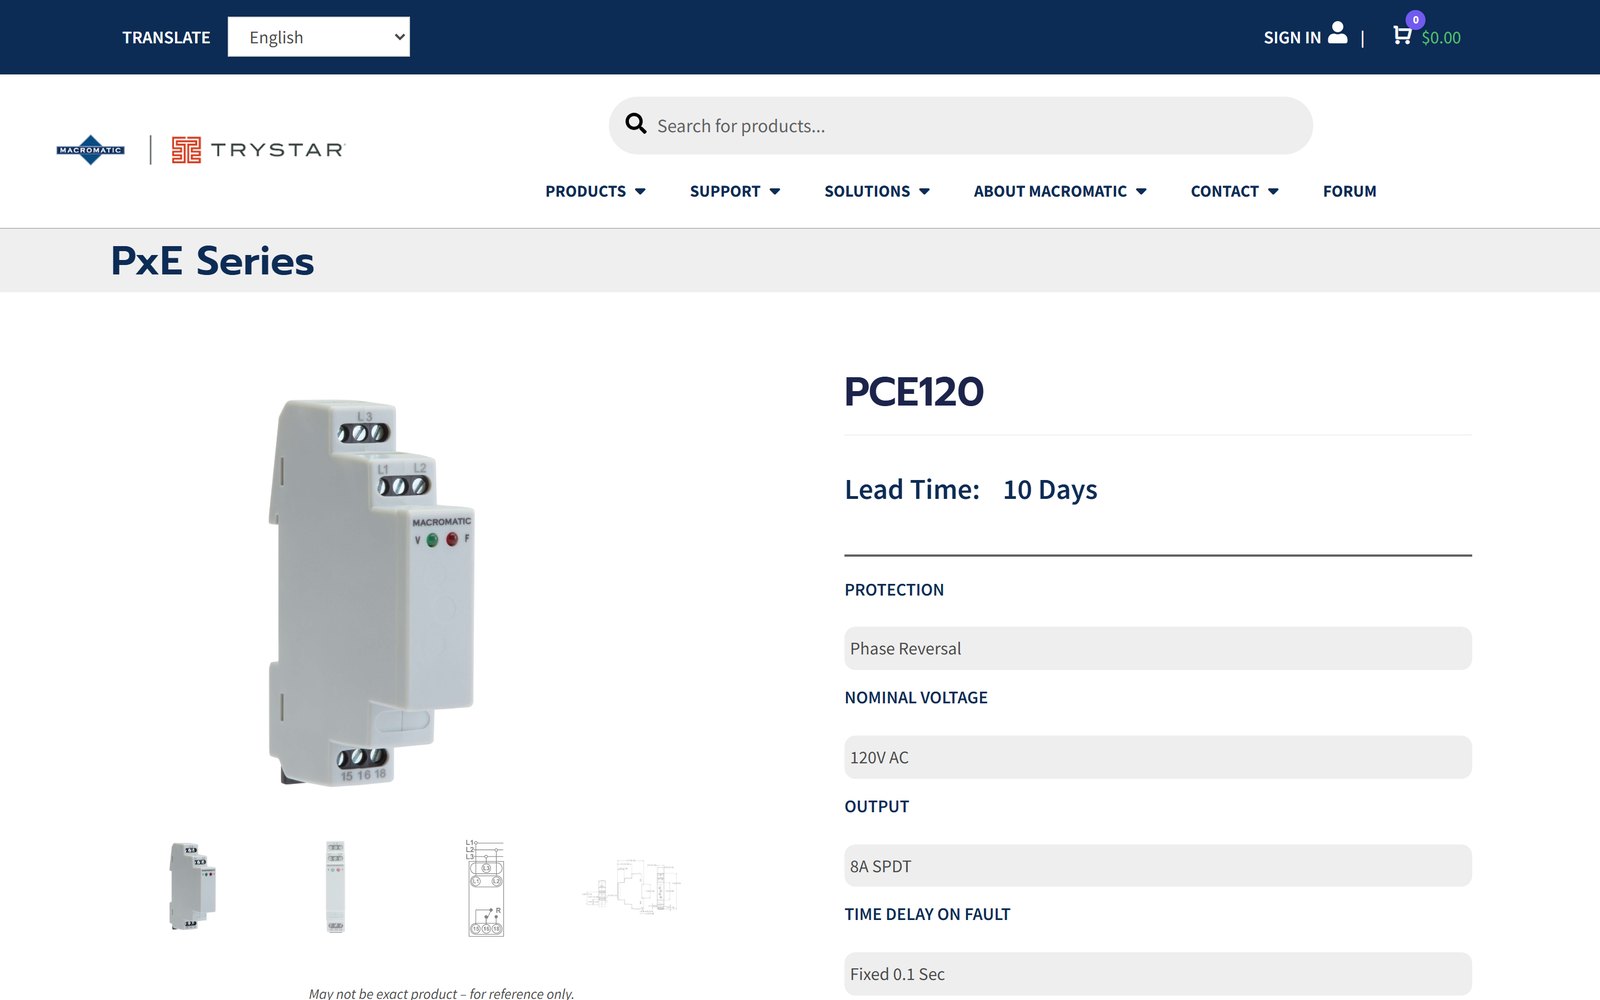
Task: Open the shopping cart icon
Action: coord(1402,36)
